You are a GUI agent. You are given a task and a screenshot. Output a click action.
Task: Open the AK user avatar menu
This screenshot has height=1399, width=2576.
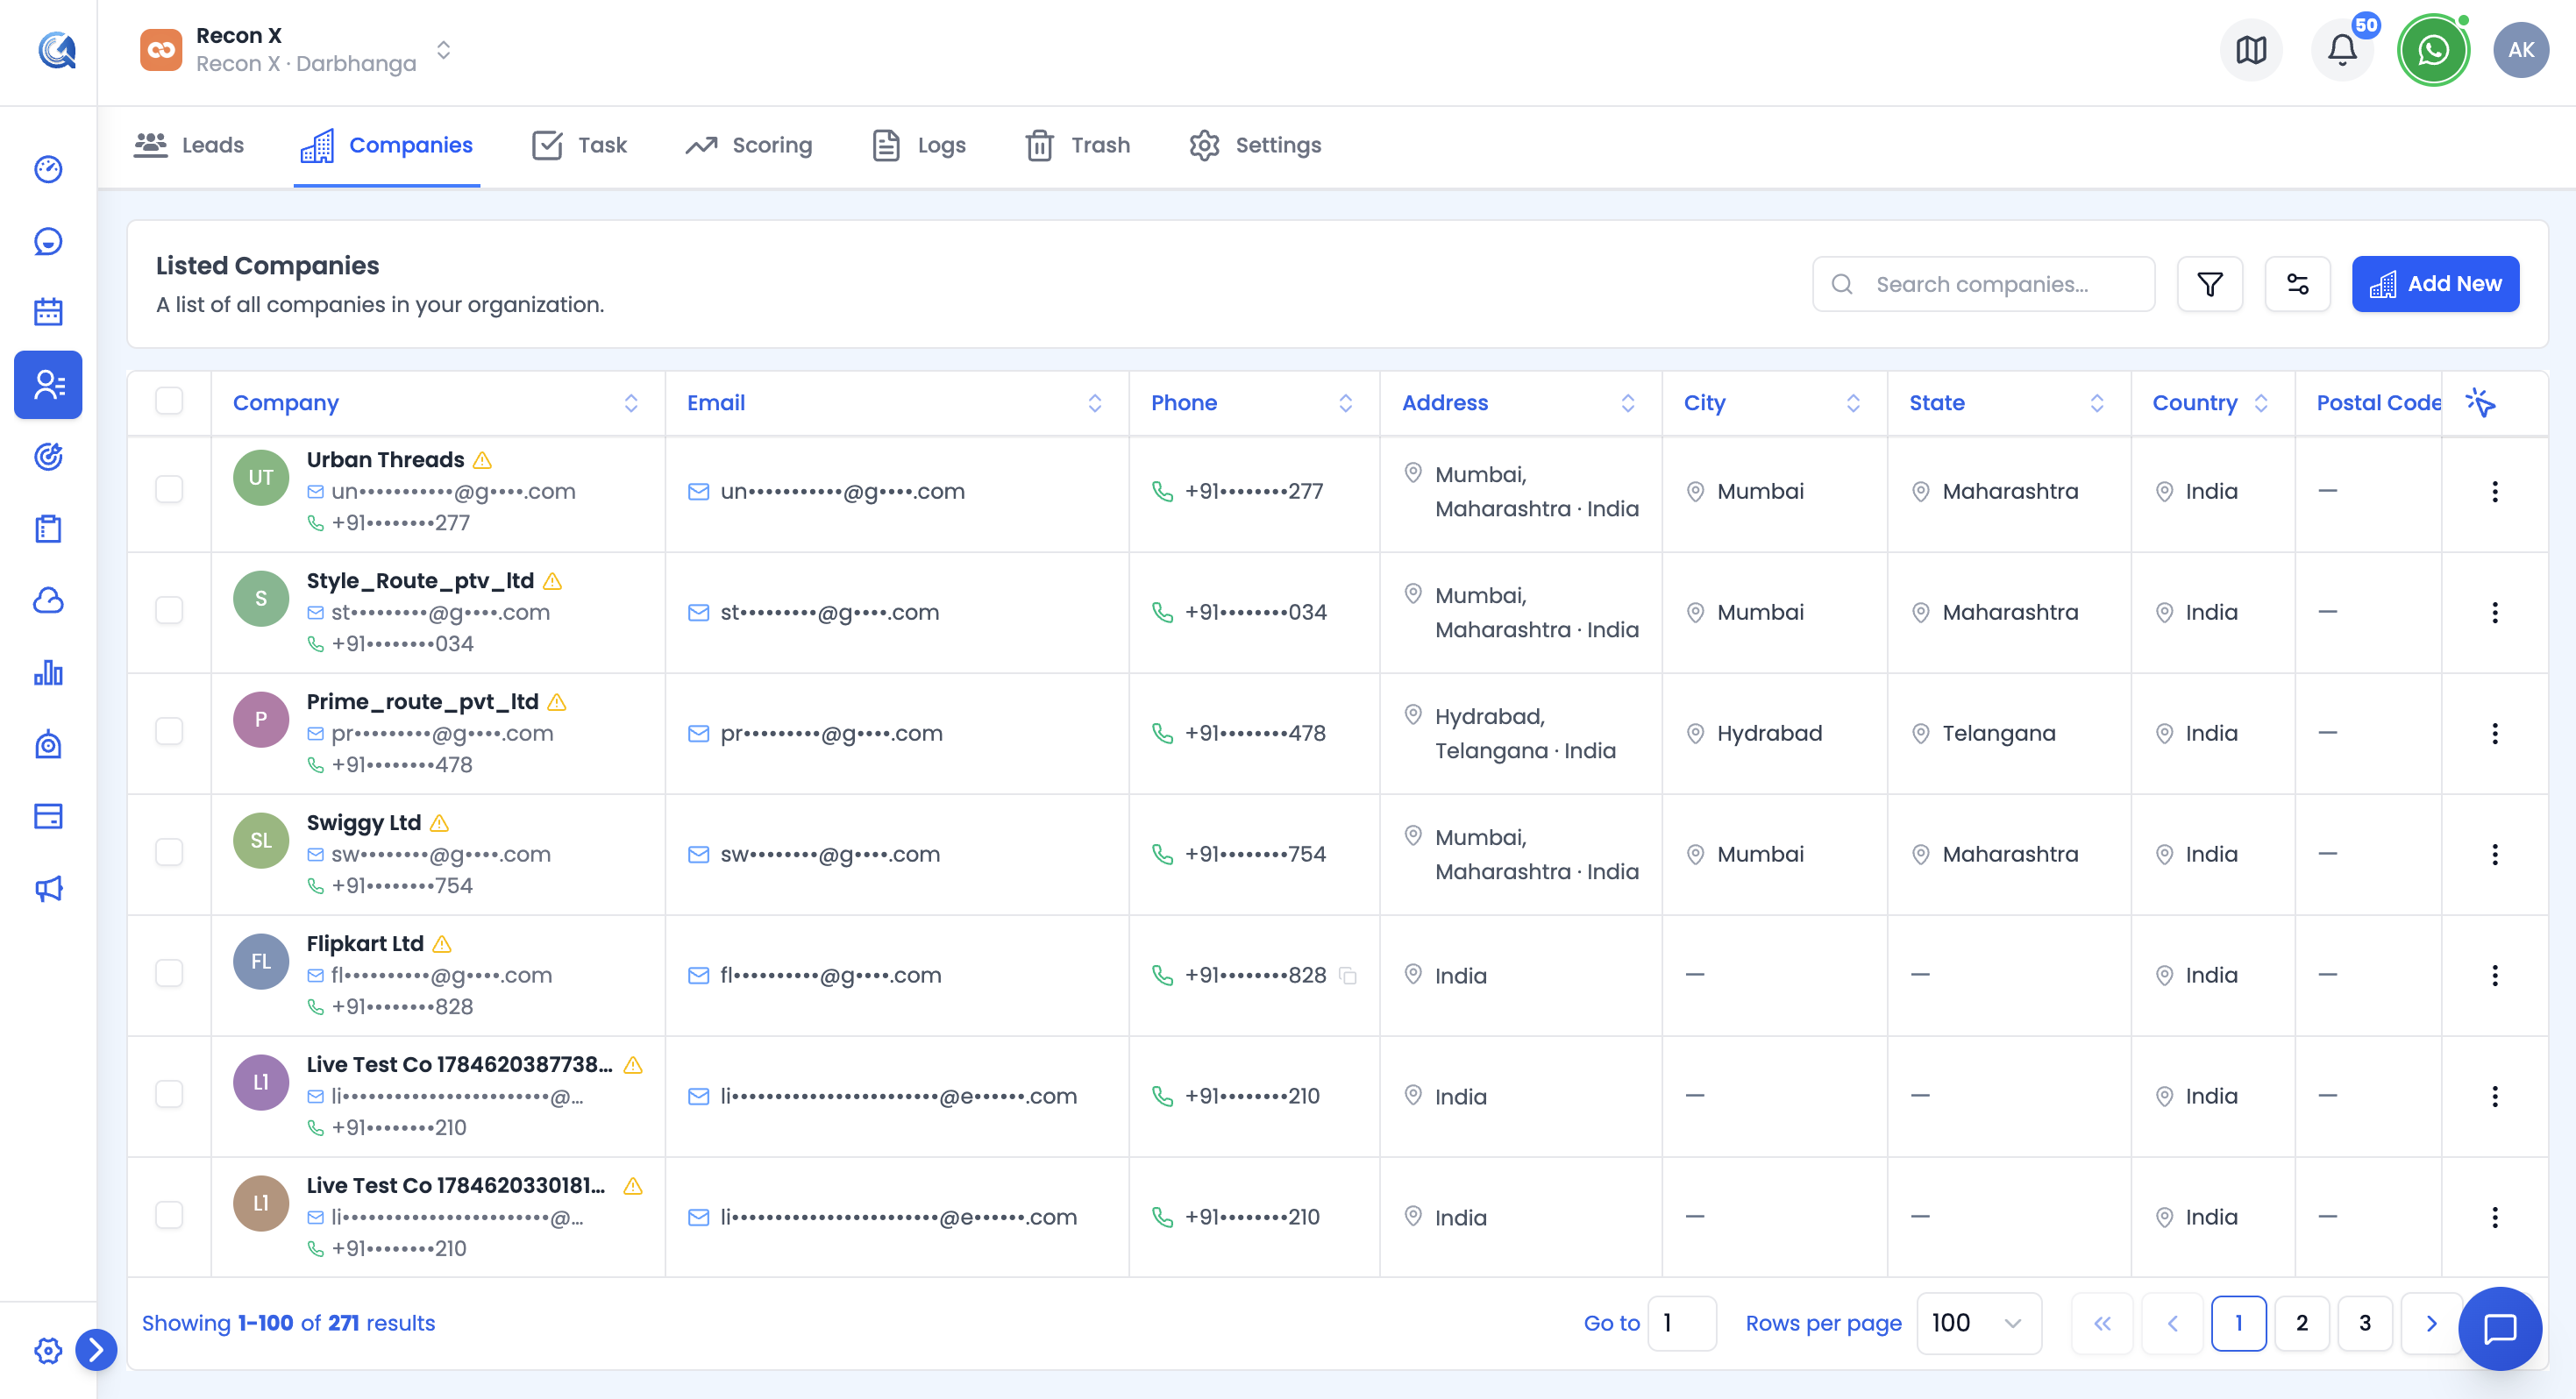click(x=2521, y=50)
